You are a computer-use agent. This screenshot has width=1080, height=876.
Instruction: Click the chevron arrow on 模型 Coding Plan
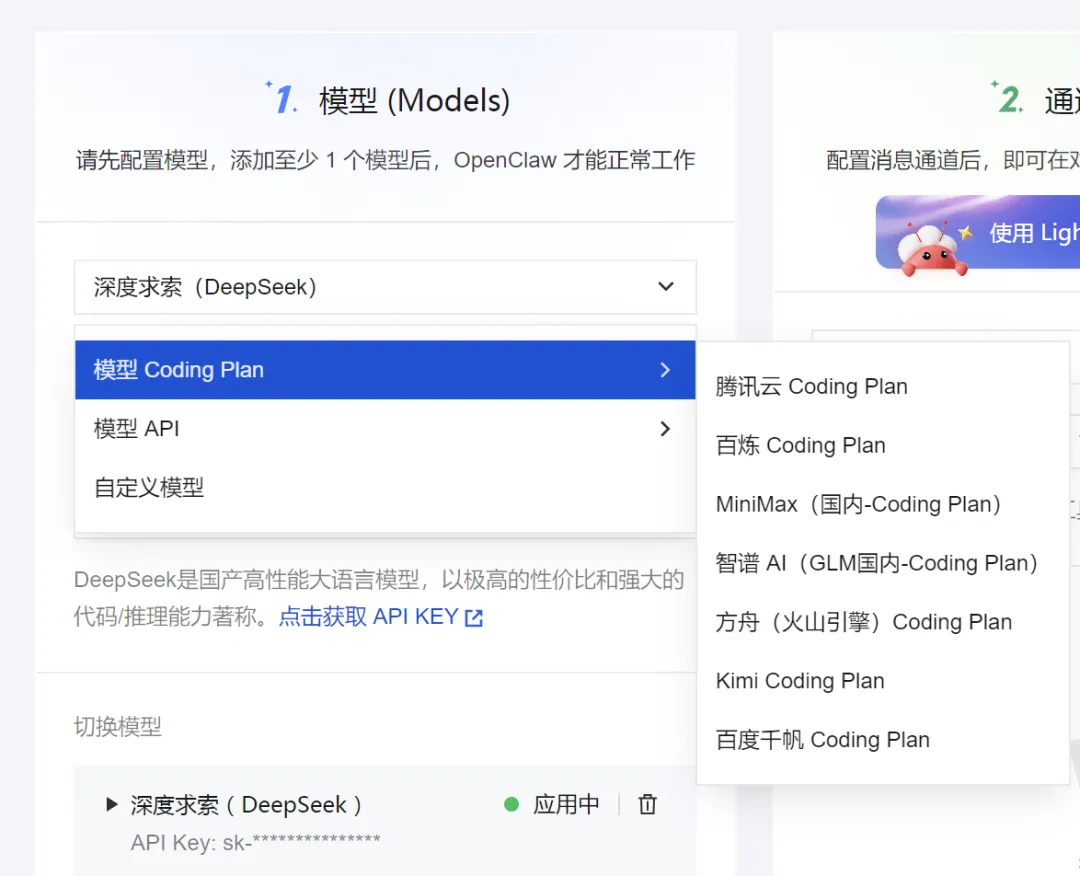pos(665,370)
